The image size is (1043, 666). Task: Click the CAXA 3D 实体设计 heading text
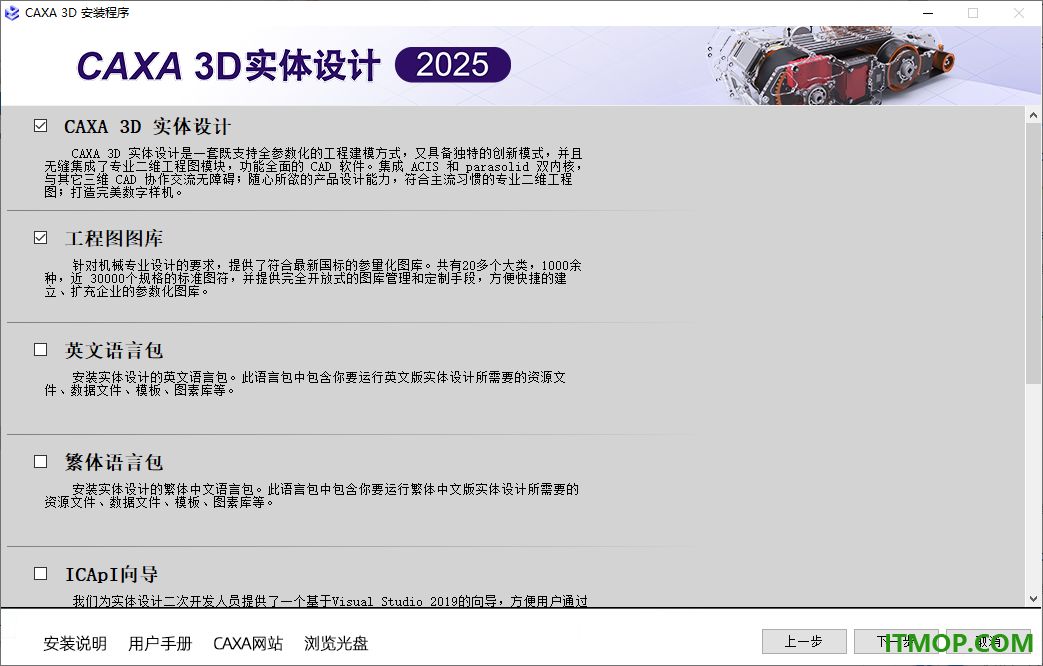pos(148,126)
